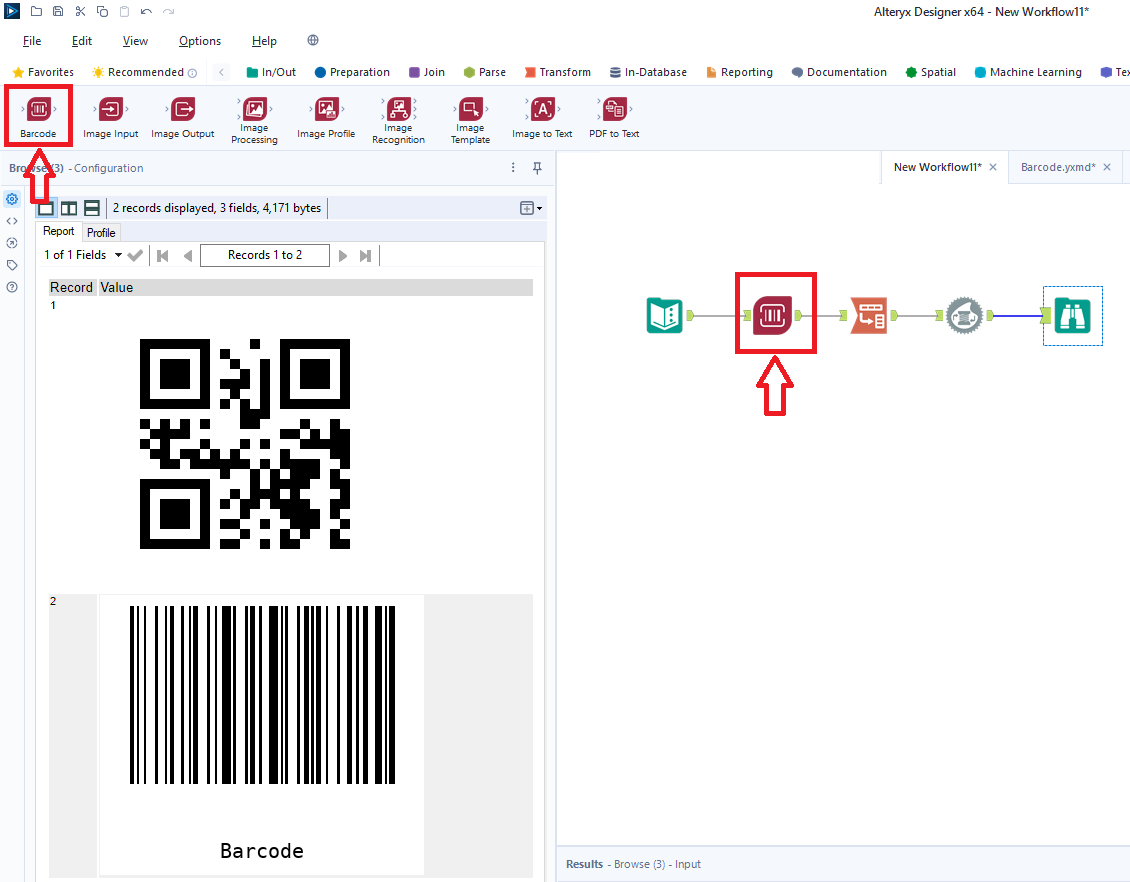Switch Browse results to horizontal split layout

(91, 207)
